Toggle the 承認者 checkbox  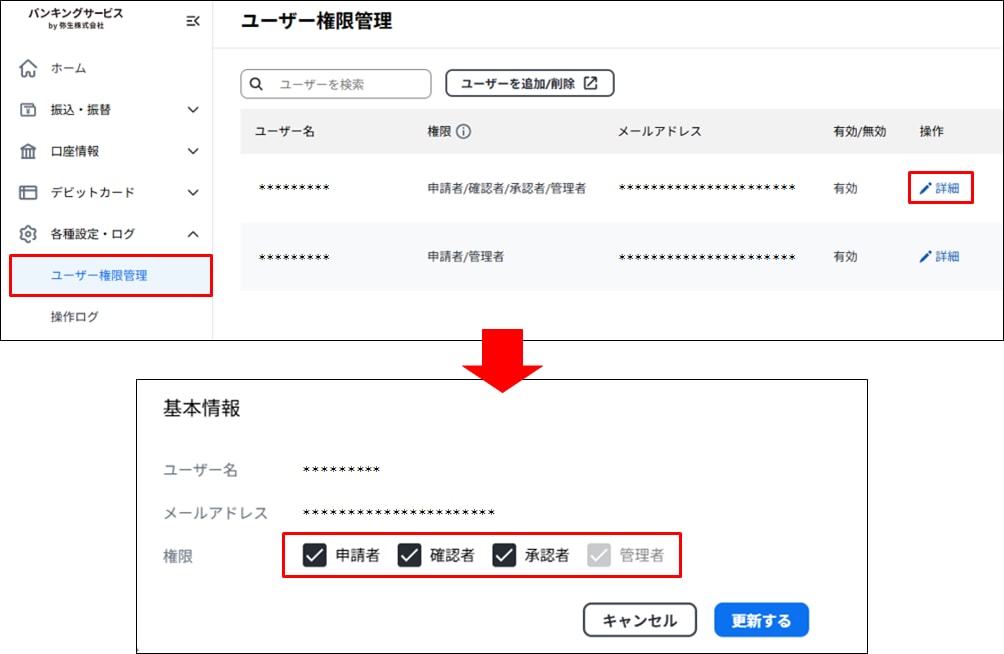click(504, 555)
